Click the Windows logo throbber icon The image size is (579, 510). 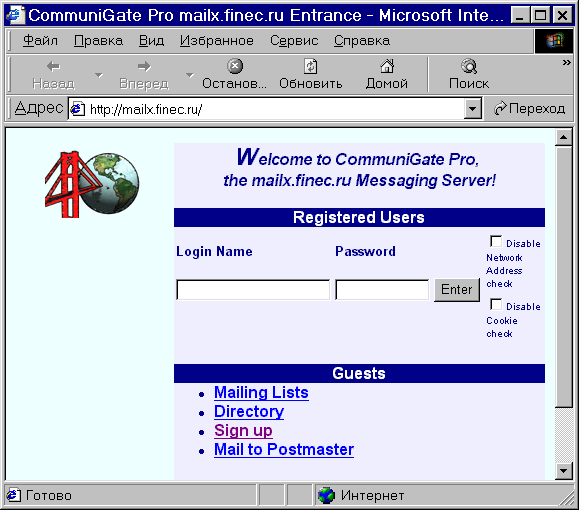tap(554, 41)
